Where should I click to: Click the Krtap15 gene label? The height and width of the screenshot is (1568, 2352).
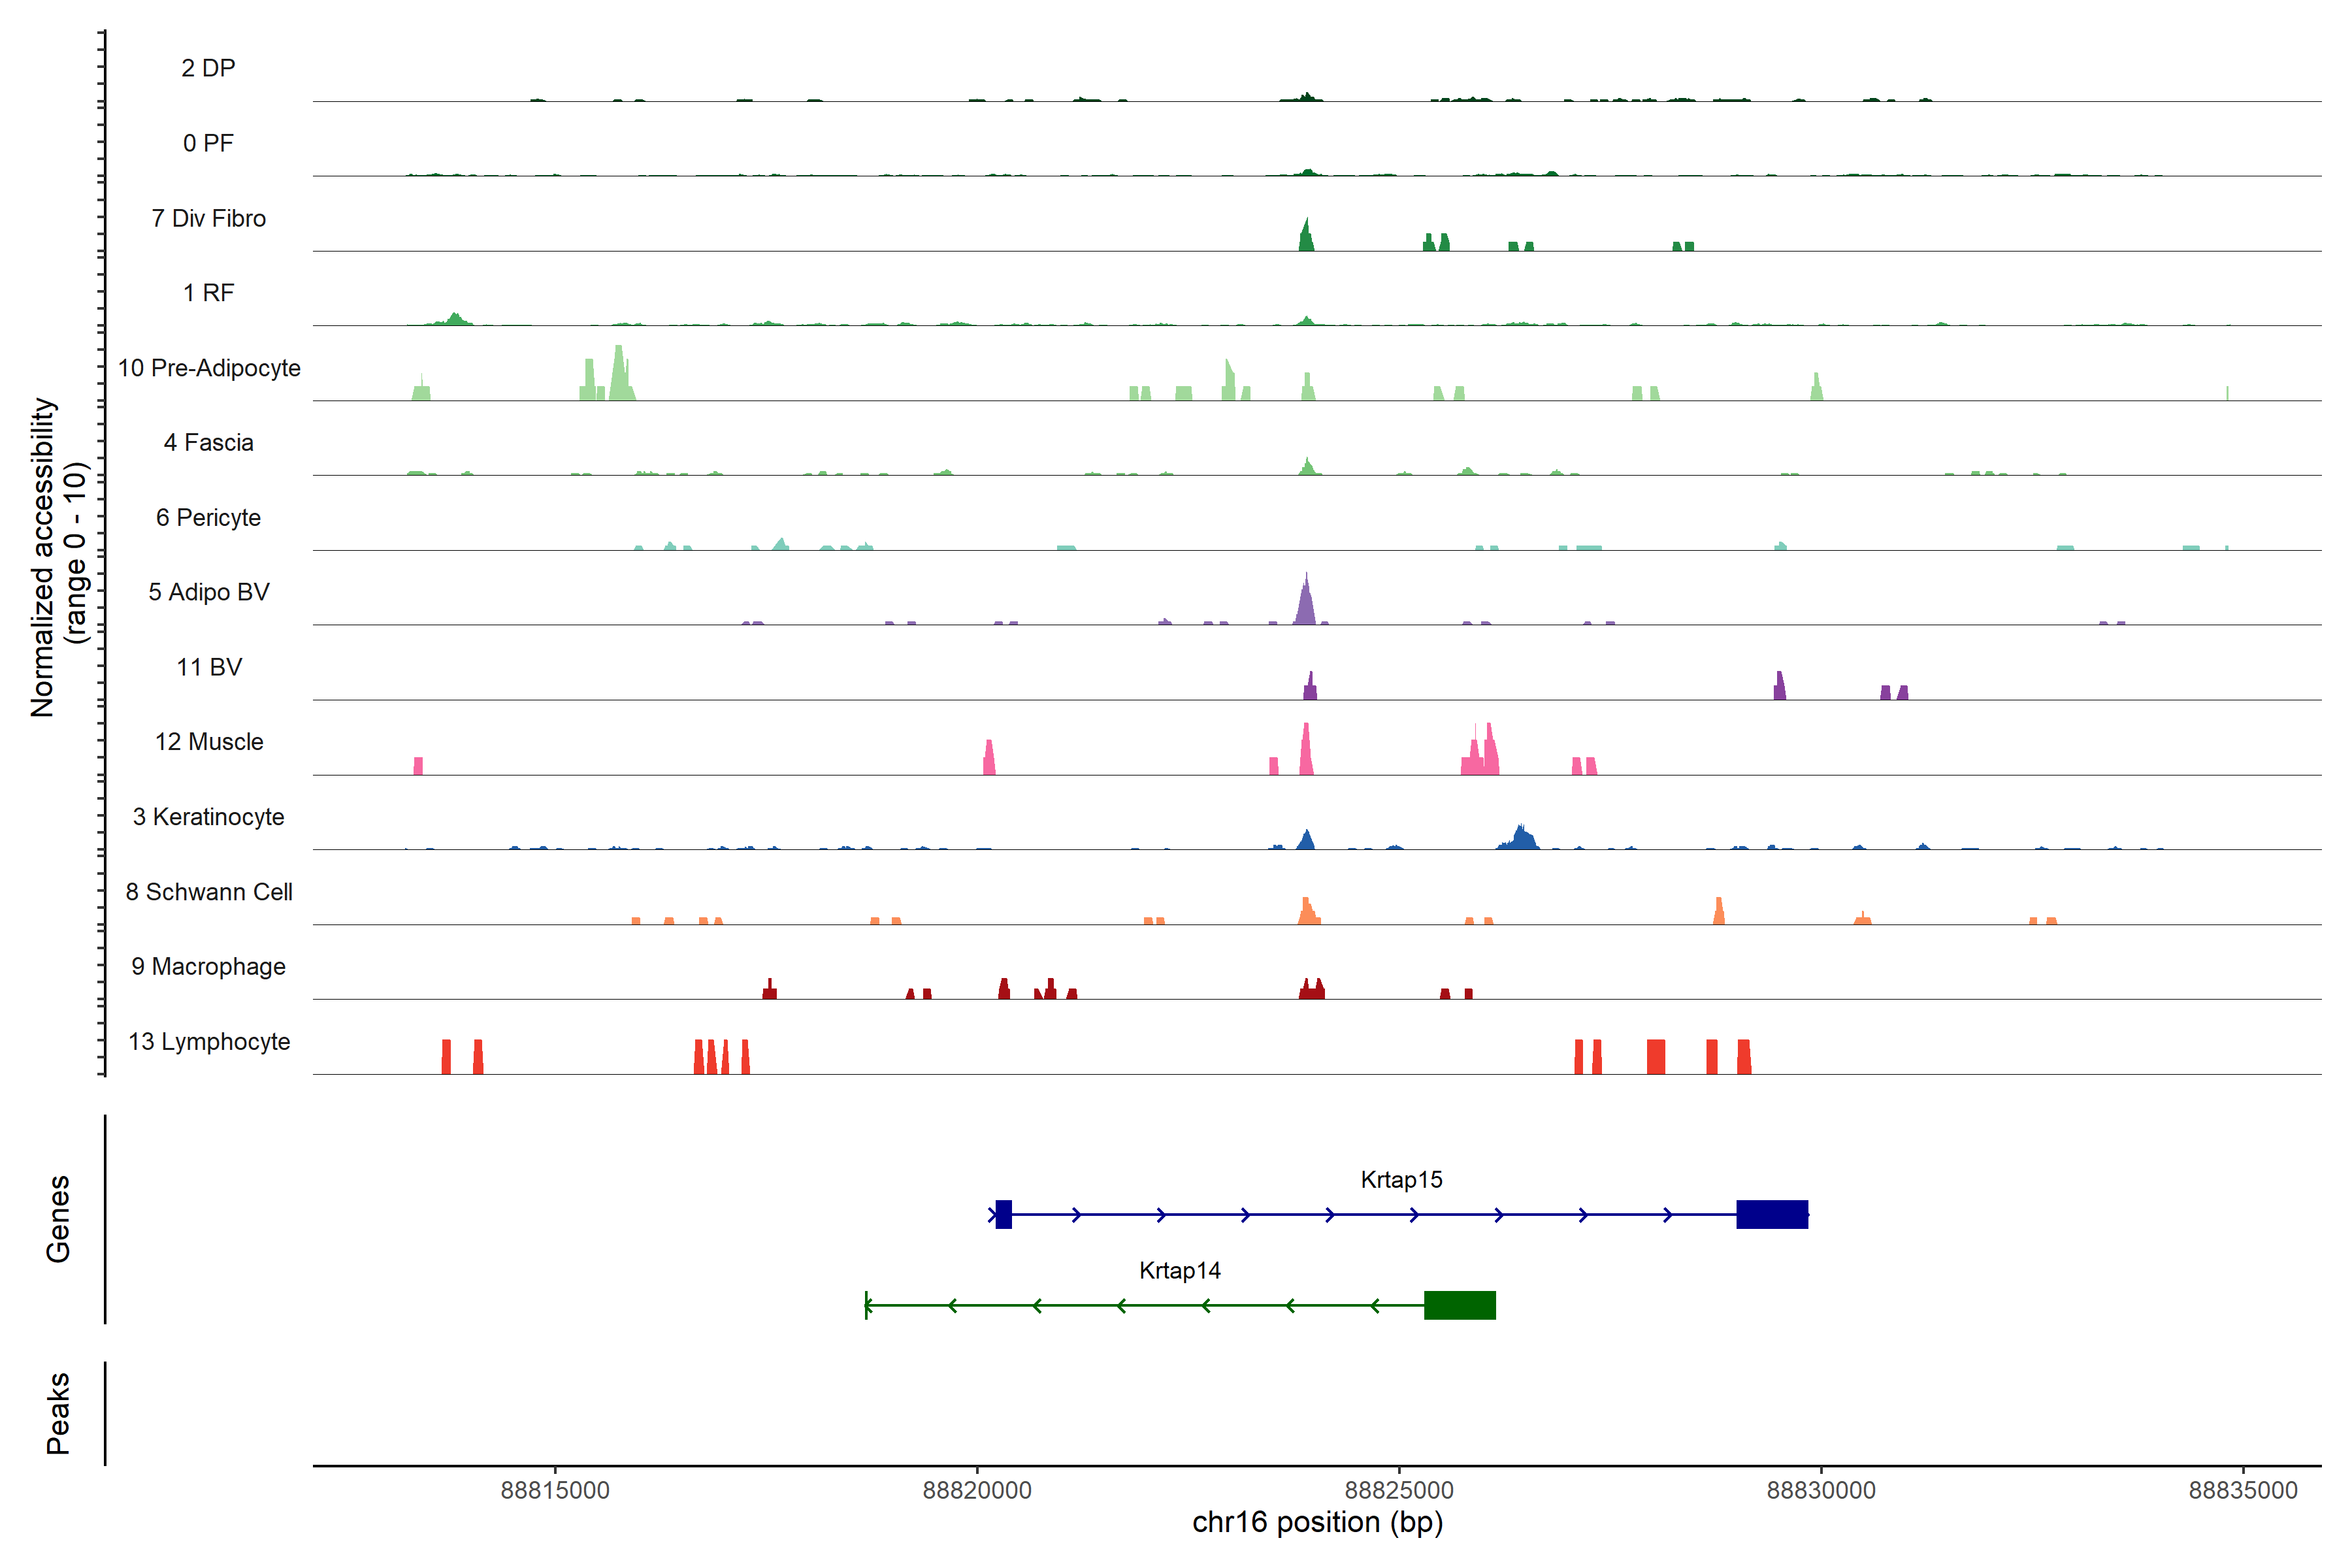(x=1401, y=1180)
